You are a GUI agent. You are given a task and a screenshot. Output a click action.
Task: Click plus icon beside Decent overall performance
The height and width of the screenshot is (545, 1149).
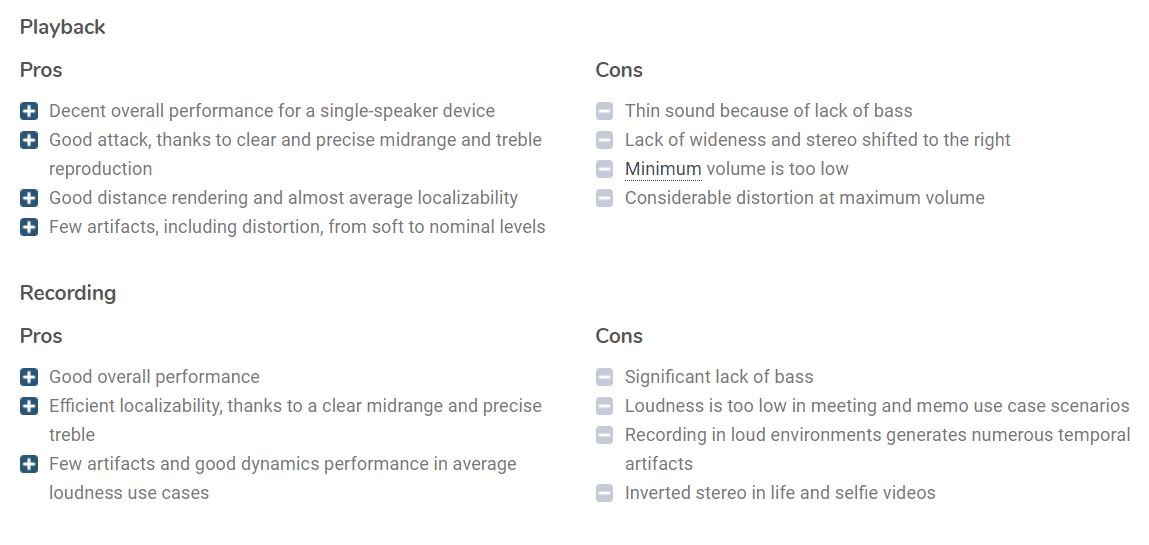29,111
